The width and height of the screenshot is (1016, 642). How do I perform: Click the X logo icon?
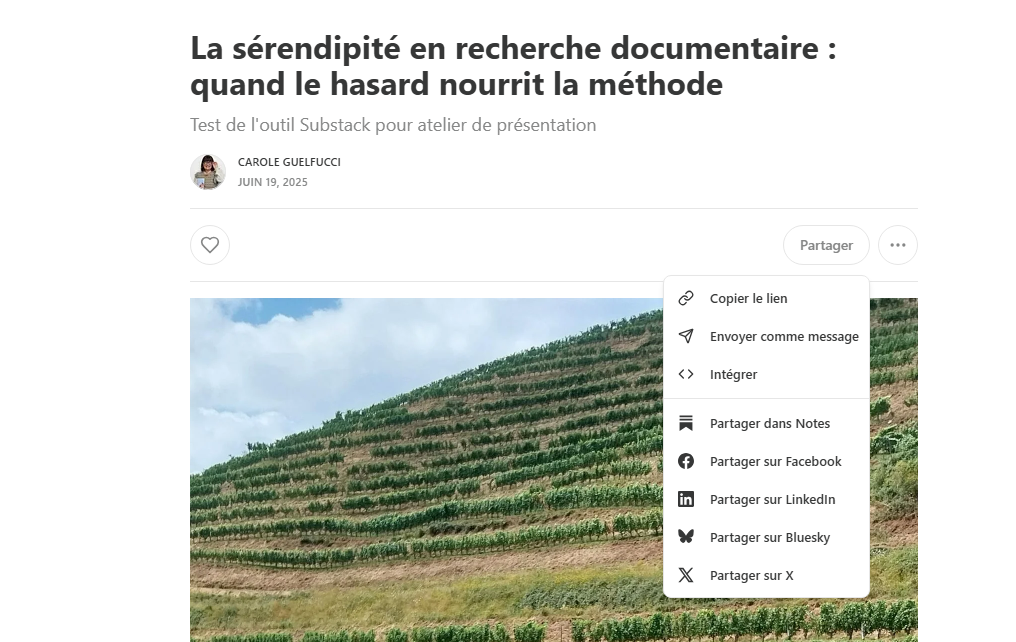[686, 575]
